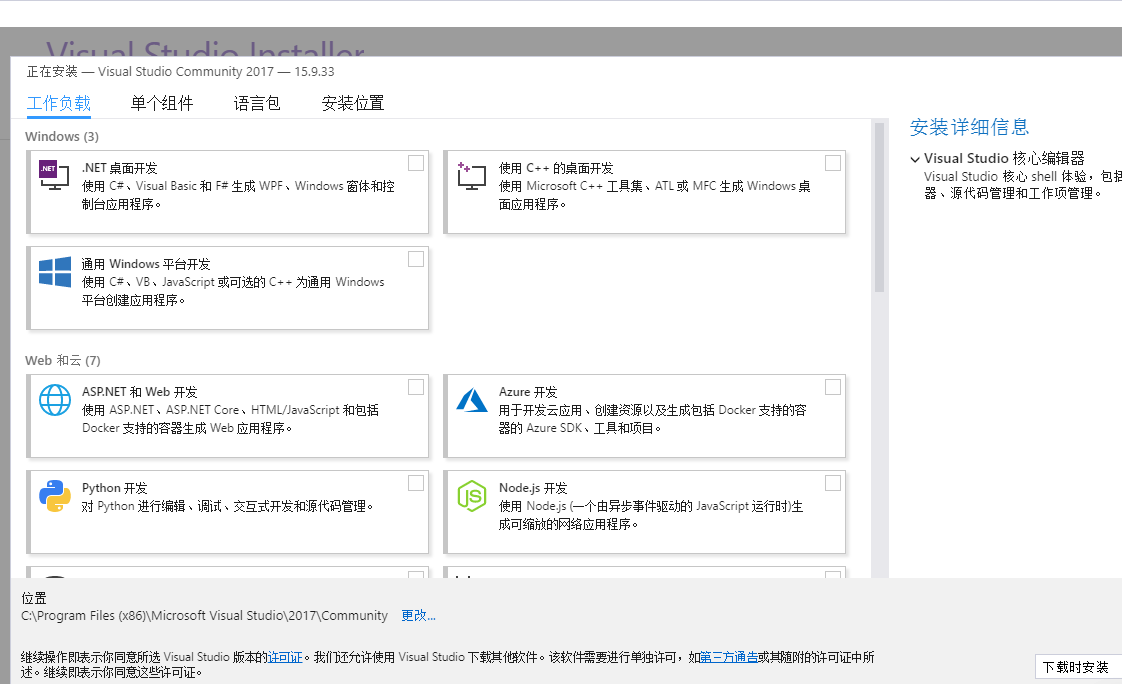Image resolution: width=1122 pixels, height=684 pixels.
Task: Open the 语言包 tab
Action: click(x=256, y=102)
